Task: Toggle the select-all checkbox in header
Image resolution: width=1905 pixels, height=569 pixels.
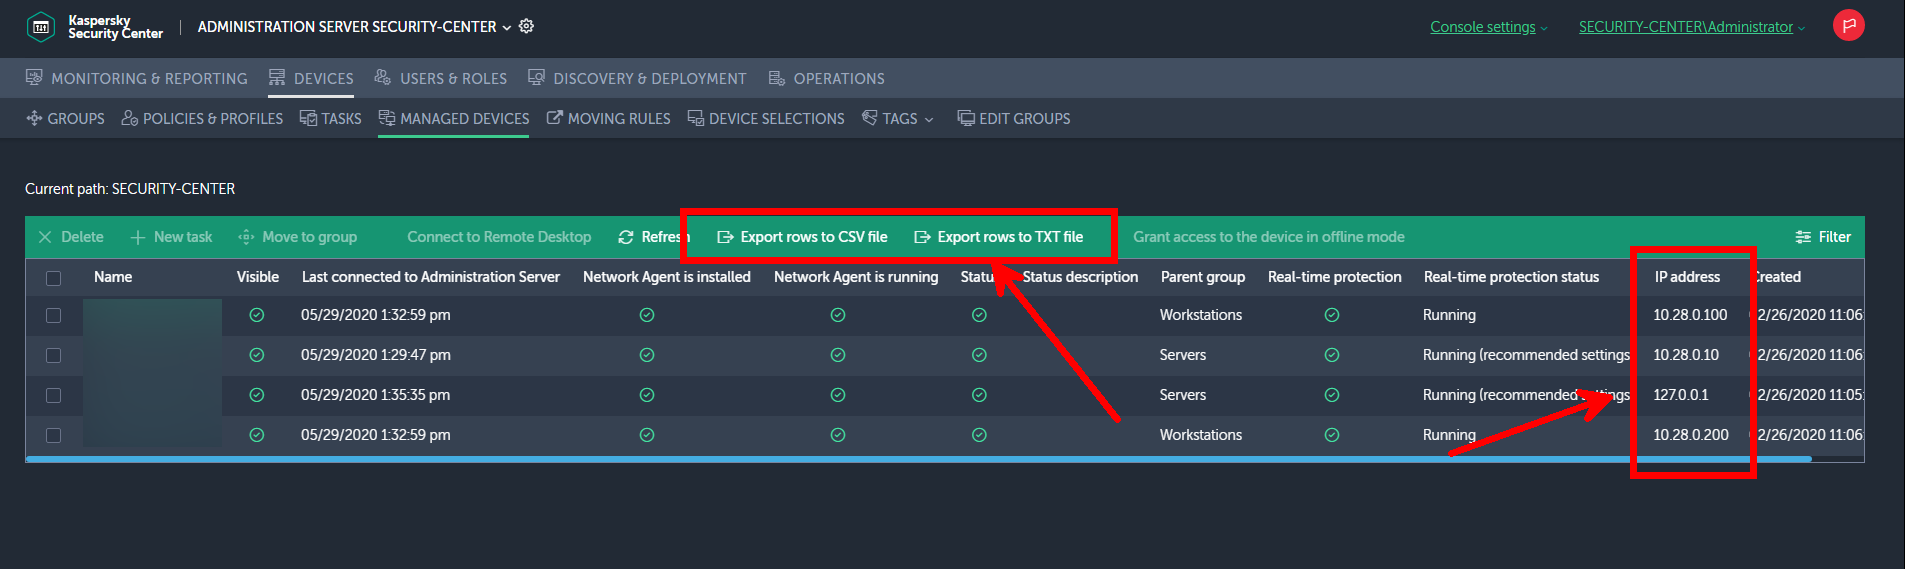Action: (x=54, y=278)
